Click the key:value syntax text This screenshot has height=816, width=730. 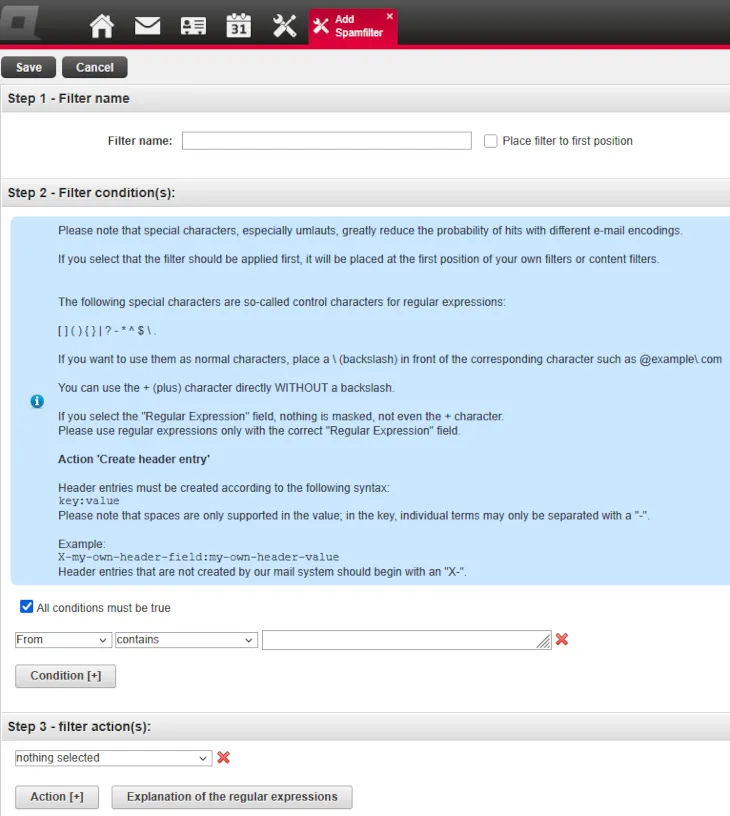[88, 501]
